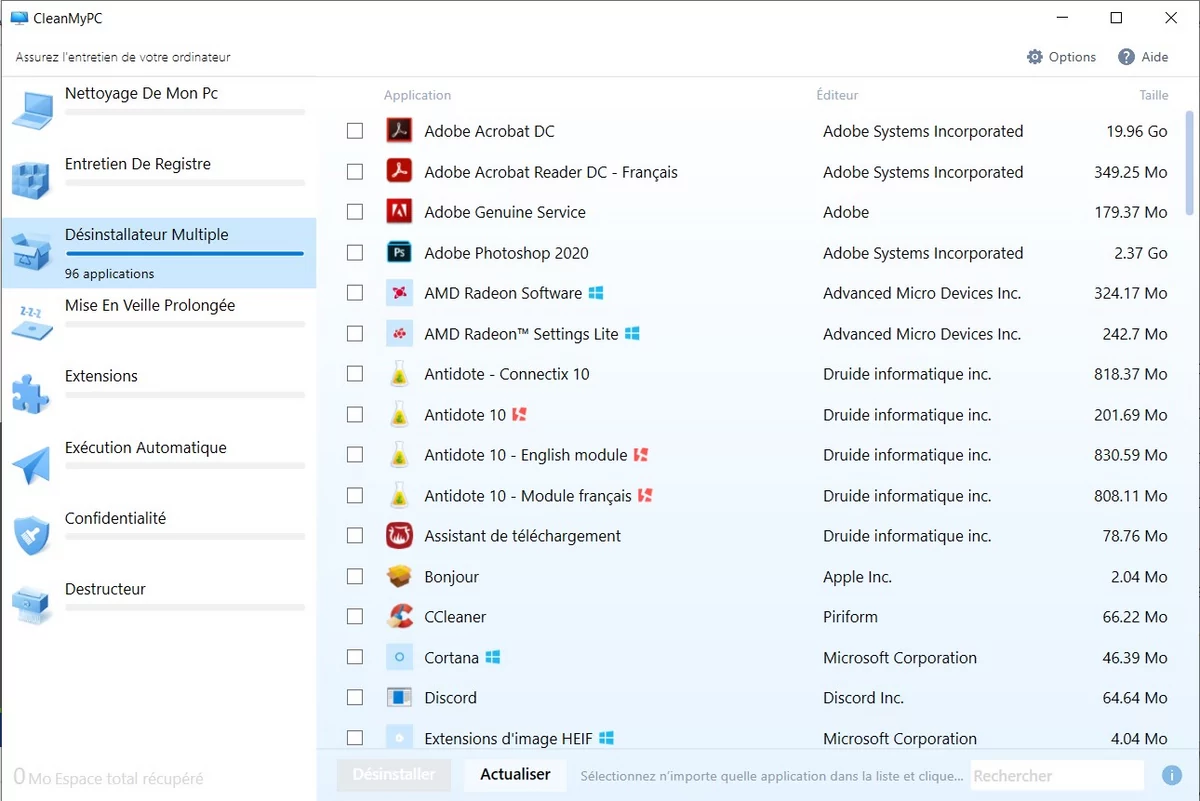Click the Cortana app icon
The height and width of the screenshot is (801, 1200).
[399, 658]
